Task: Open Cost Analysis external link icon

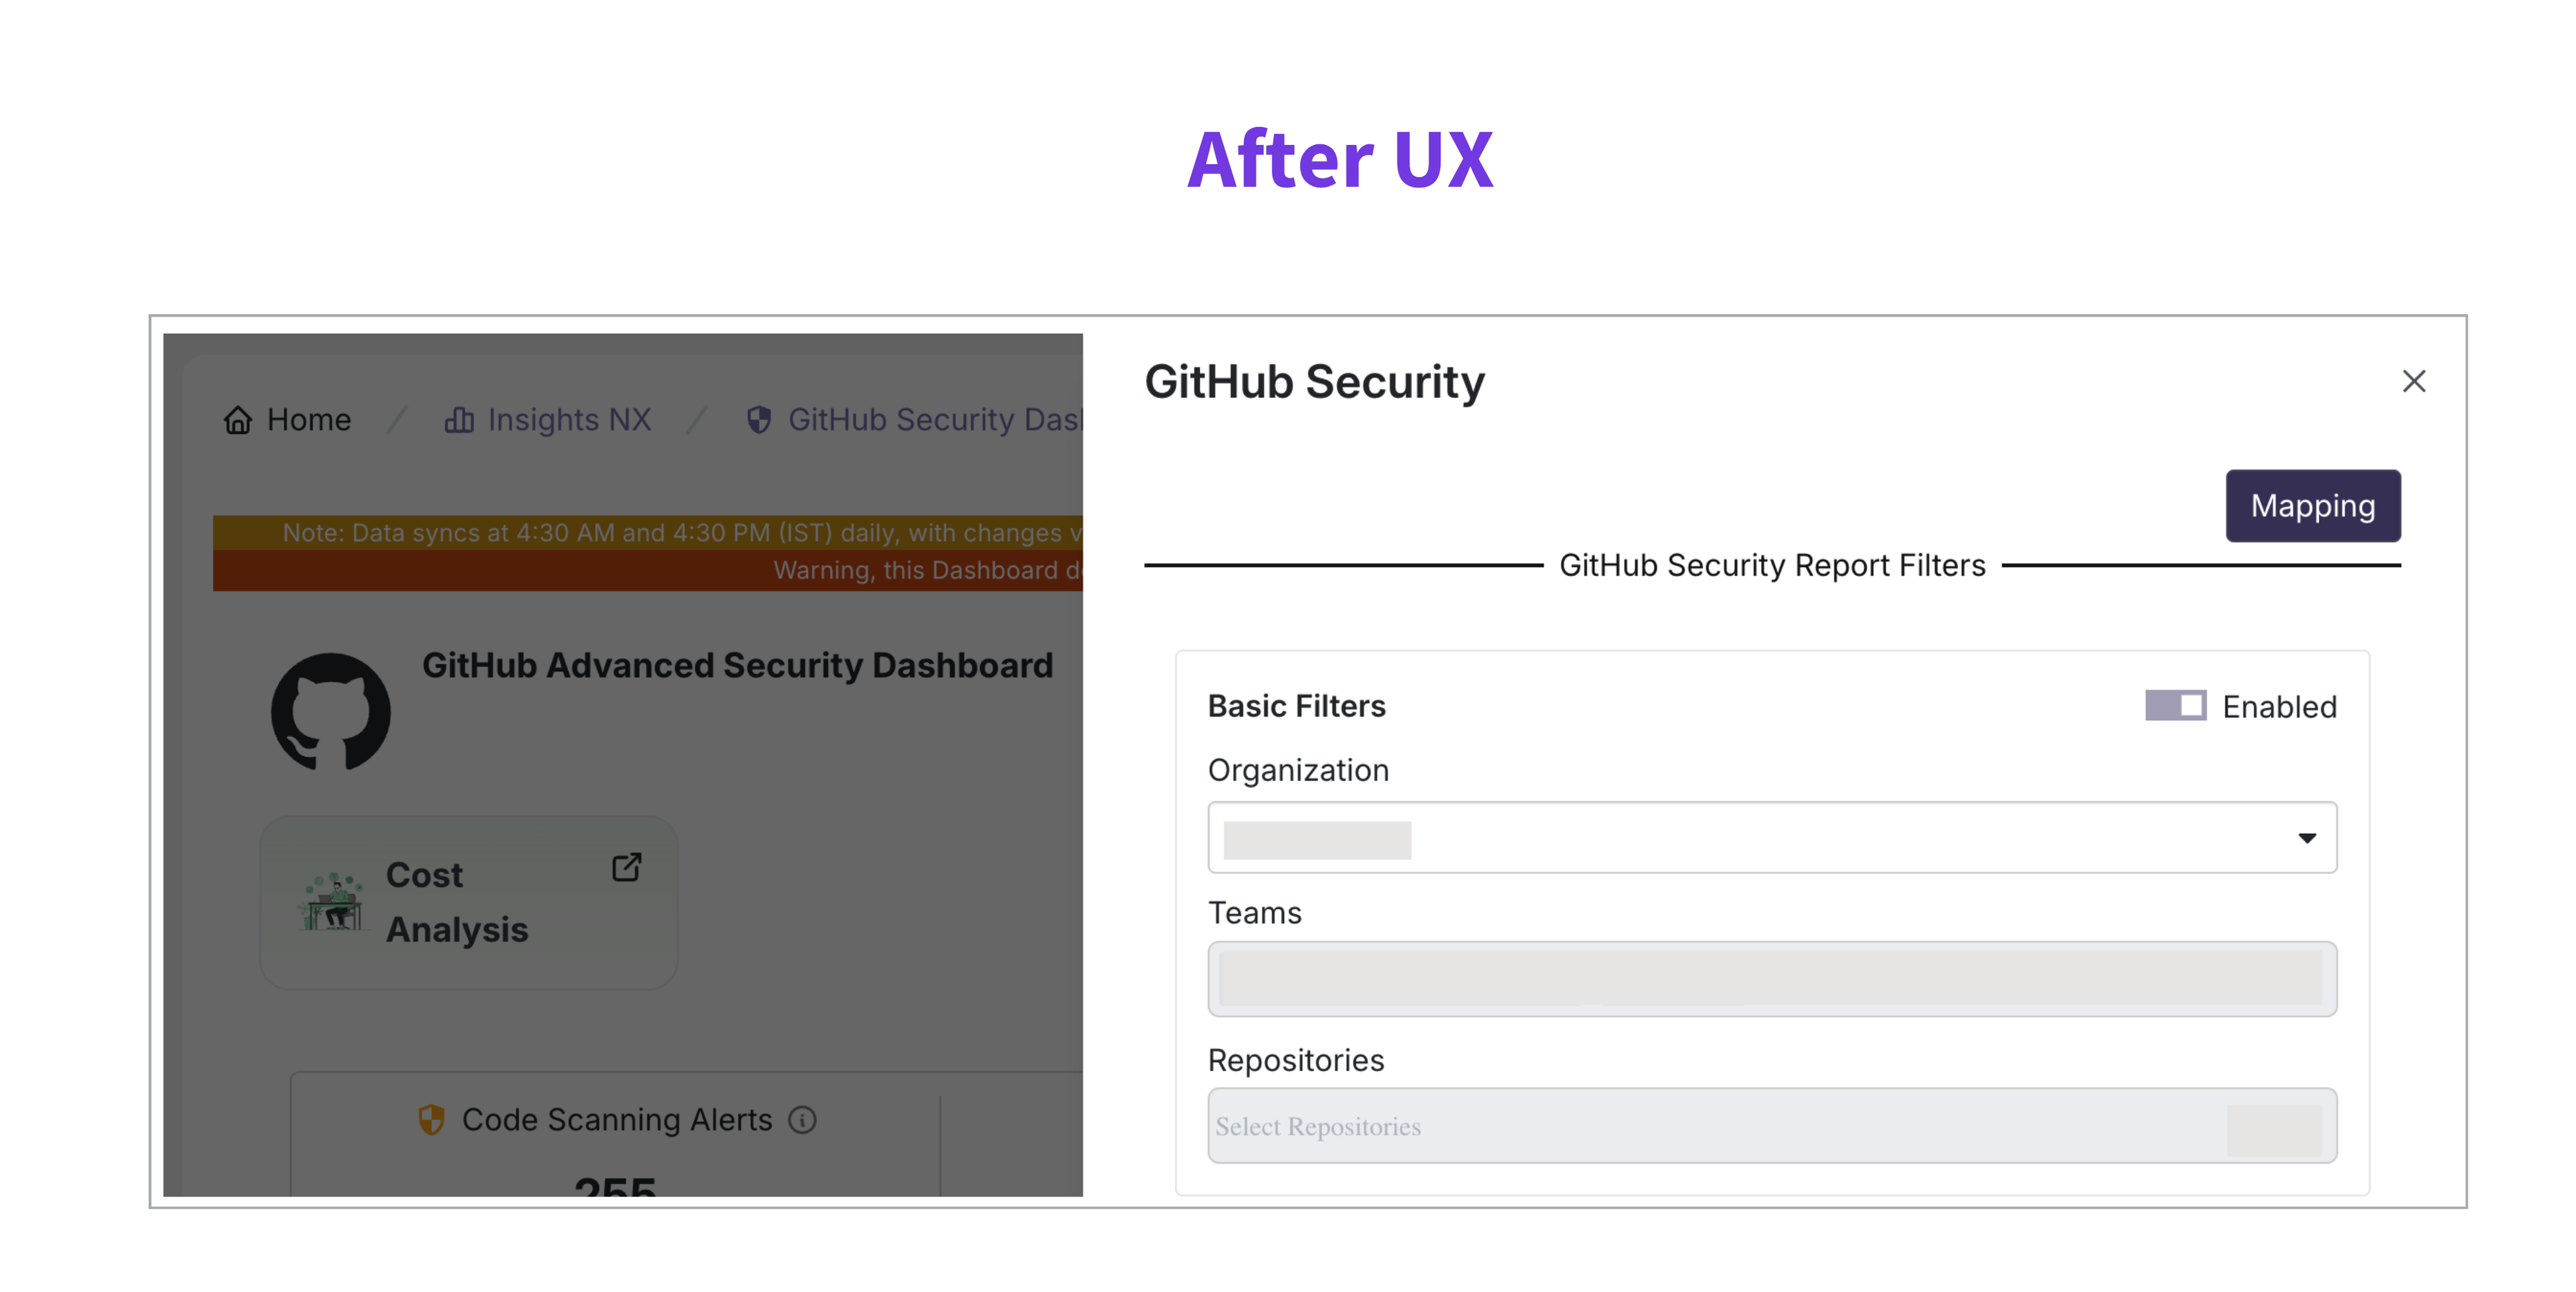Action: coord(627,867)
